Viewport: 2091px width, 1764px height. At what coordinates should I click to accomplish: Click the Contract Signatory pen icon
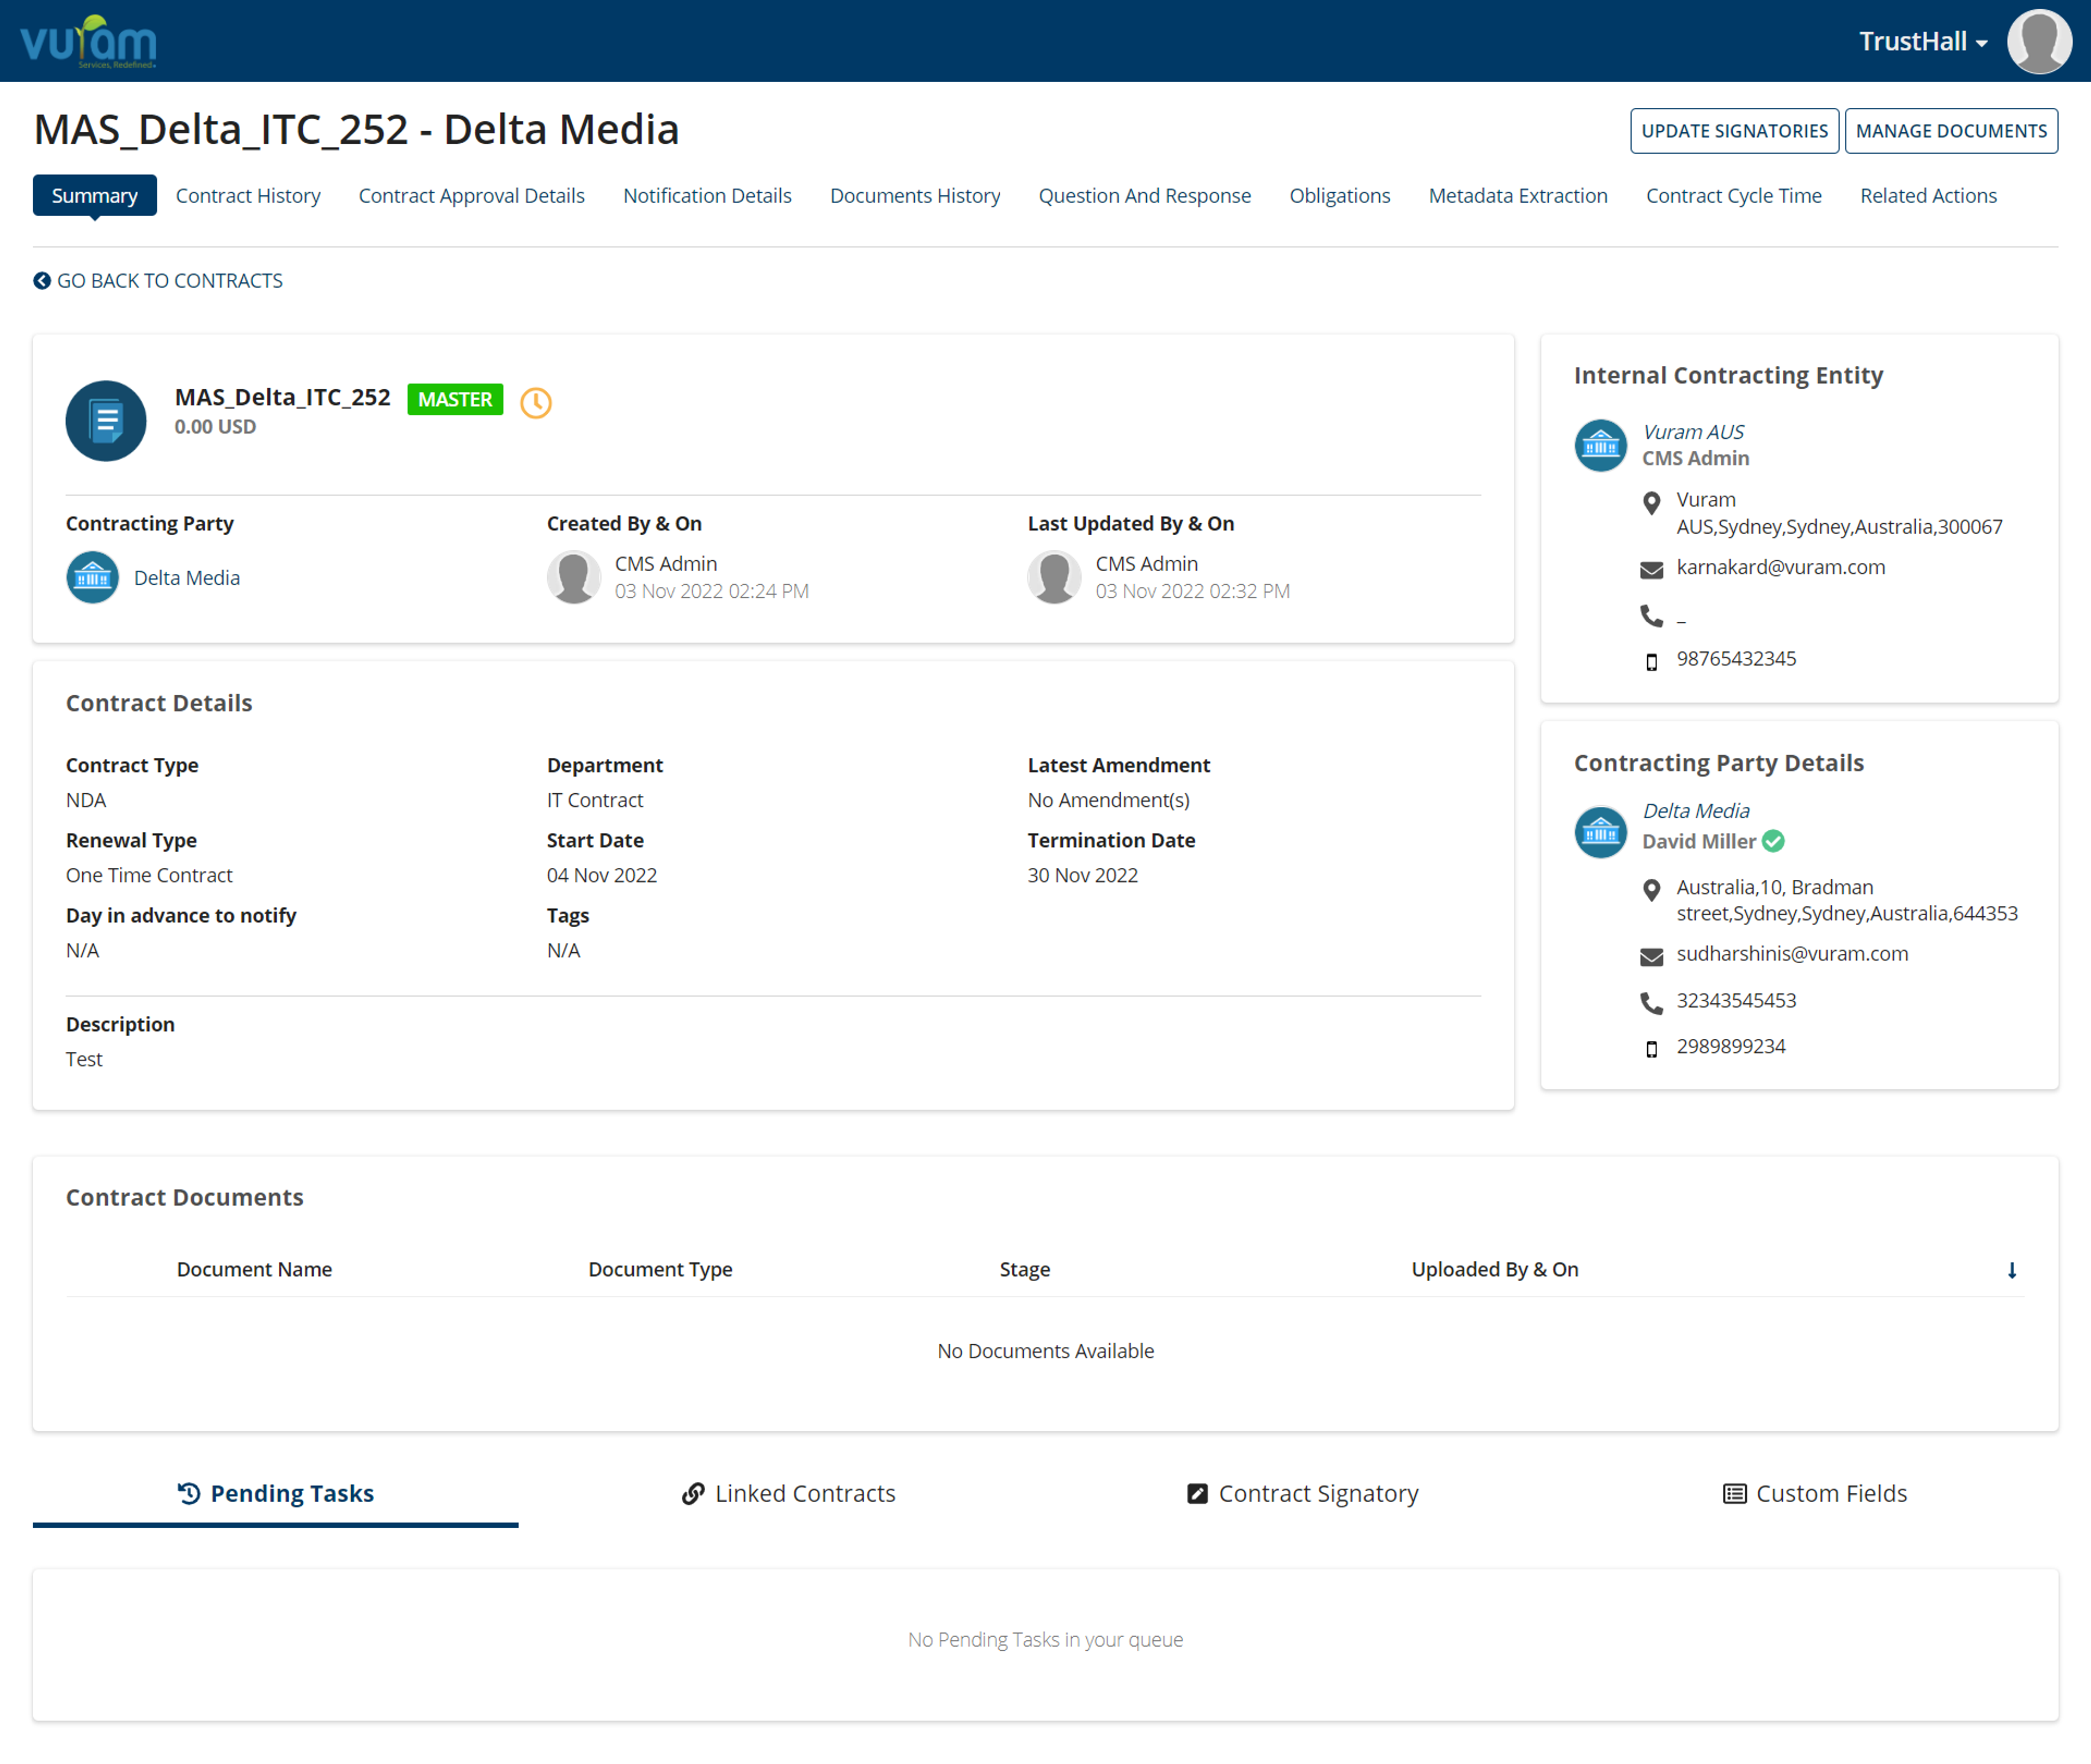point(1197,1493)
